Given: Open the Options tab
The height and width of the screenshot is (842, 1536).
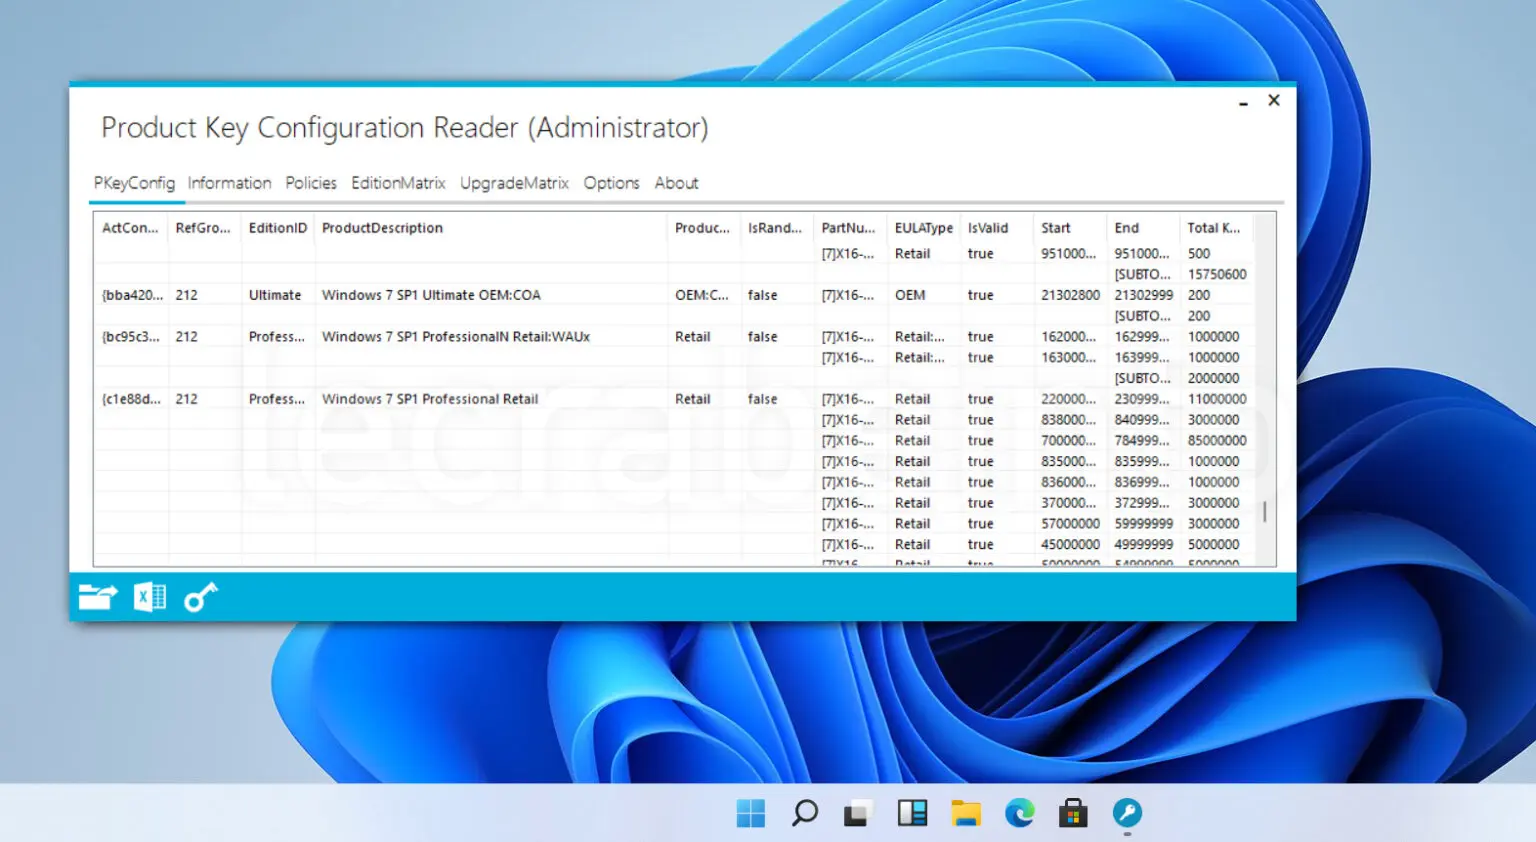Looking at the screenshot, I should 611,183.
